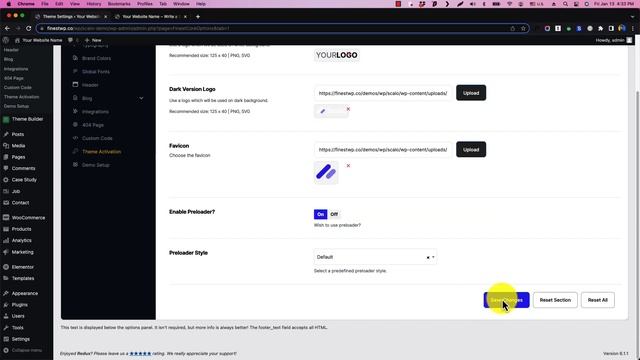Click the Reset All button
Viewport: 640px width, 360px height.
click(598, 300)
